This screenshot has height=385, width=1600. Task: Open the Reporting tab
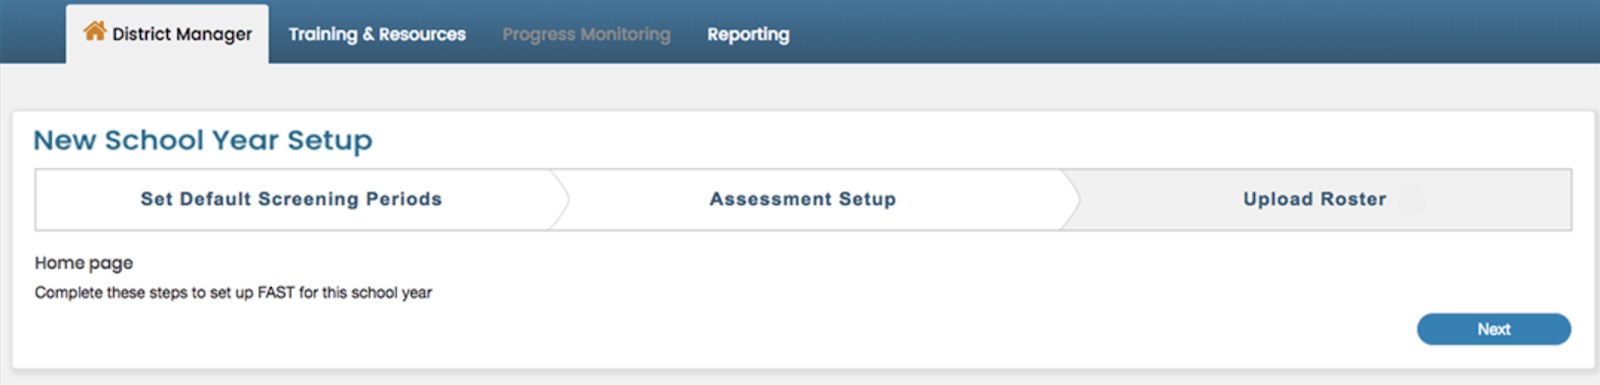click(x=748, y=34)
